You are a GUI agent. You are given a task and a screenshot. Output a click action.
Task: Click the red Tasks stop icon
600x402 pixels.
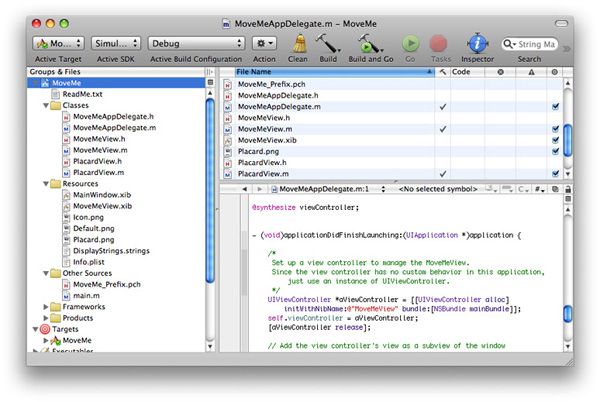[439, 44]
